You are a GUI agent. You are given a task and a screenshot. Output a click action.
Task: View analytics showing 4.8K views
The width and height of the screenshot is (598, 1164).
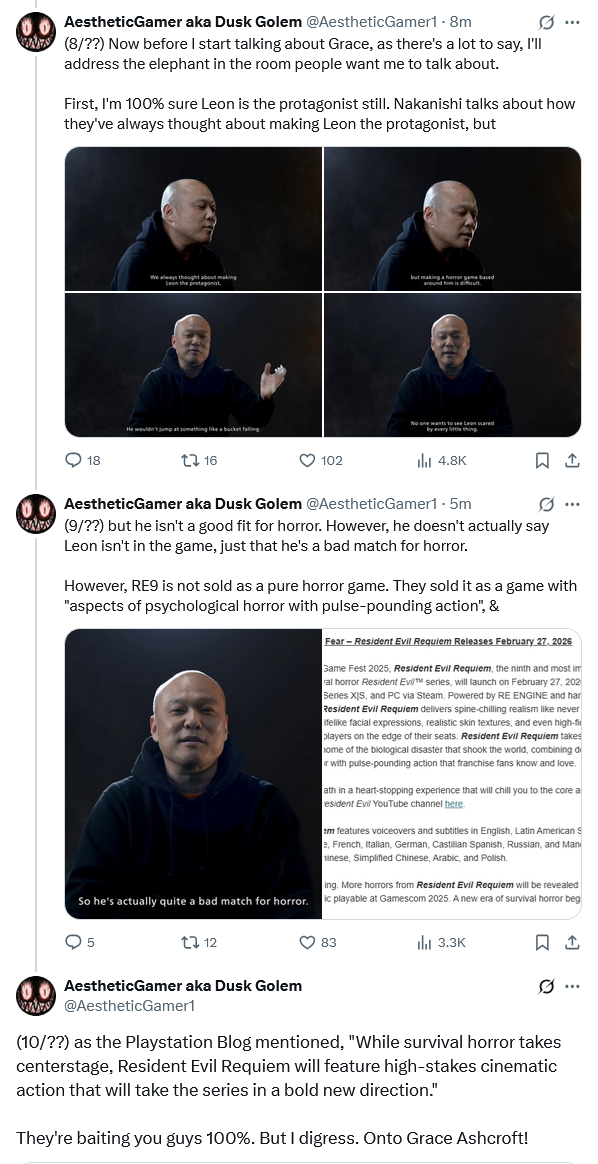441,460
